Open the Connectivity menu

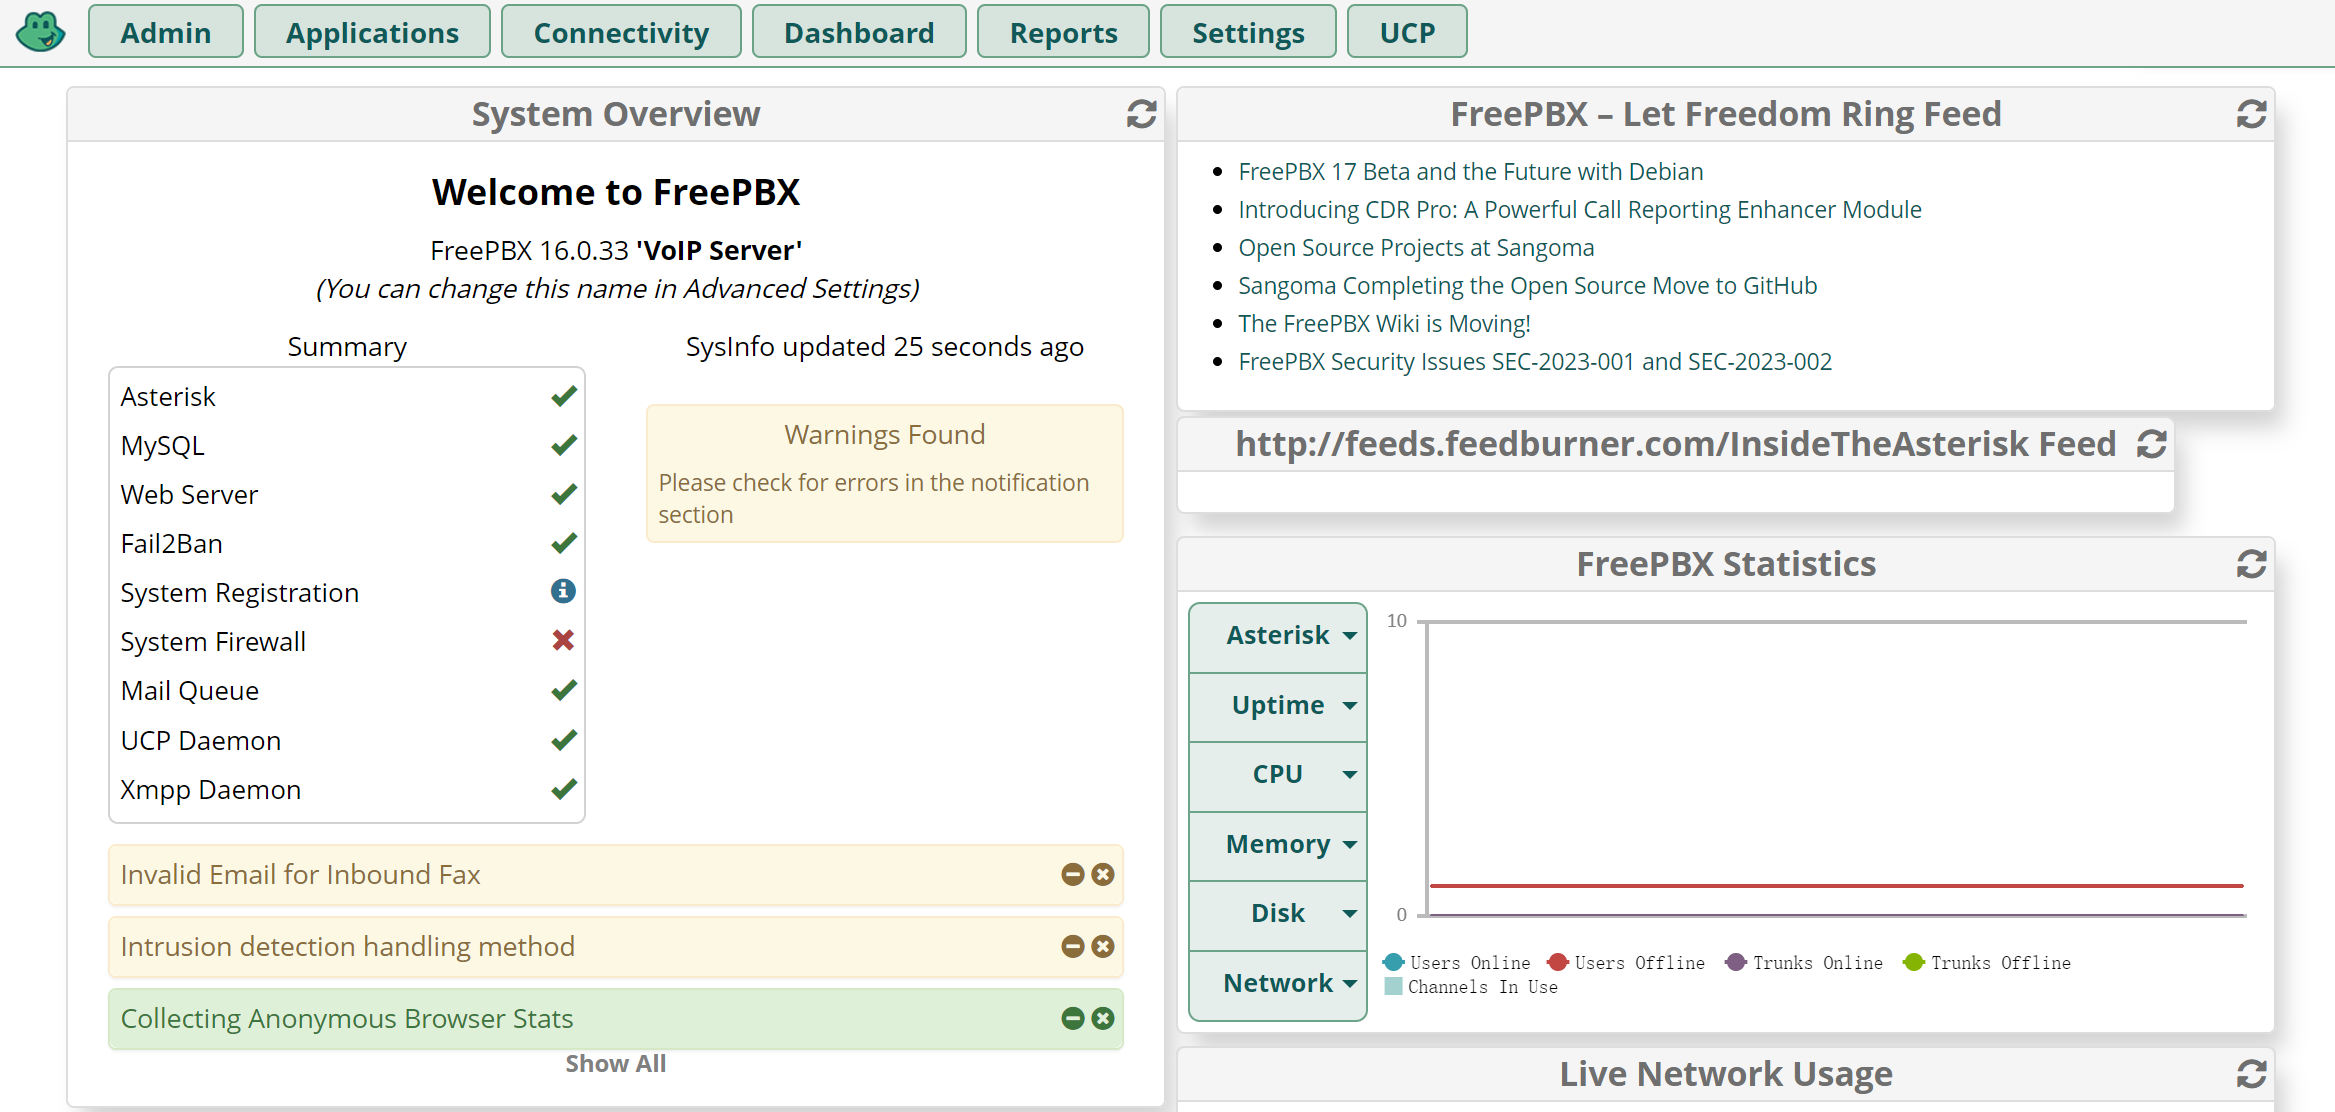(x=621, y=32)
